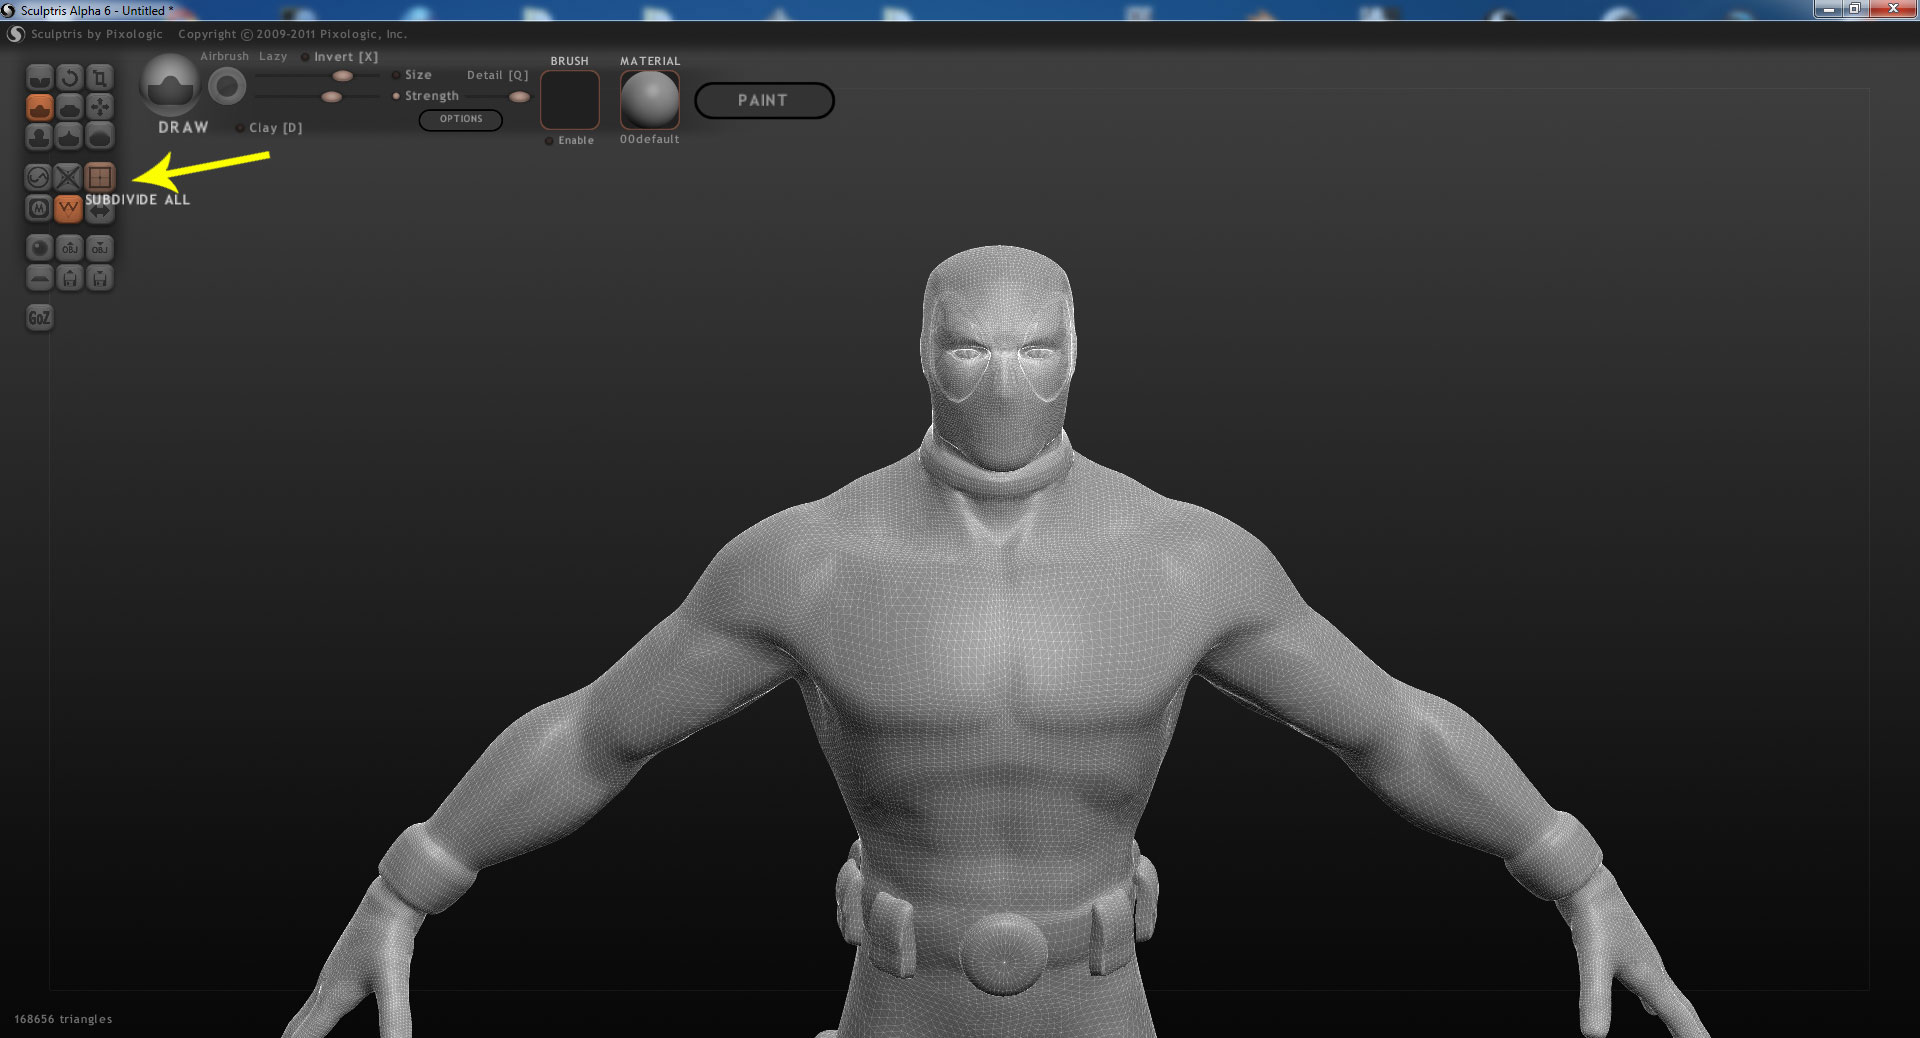
Task: Click the Strength slider handle
Action: tap(332, 97)
